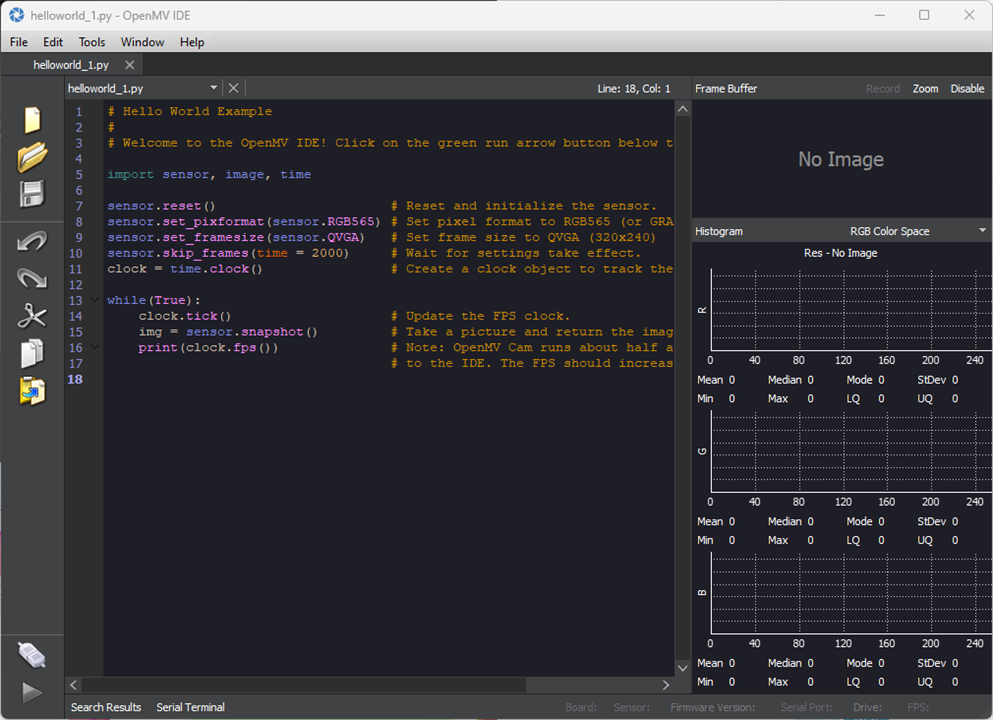Undo the last edit with the Undo arrow
Viewport: 993px width, 720px height.
32,241
